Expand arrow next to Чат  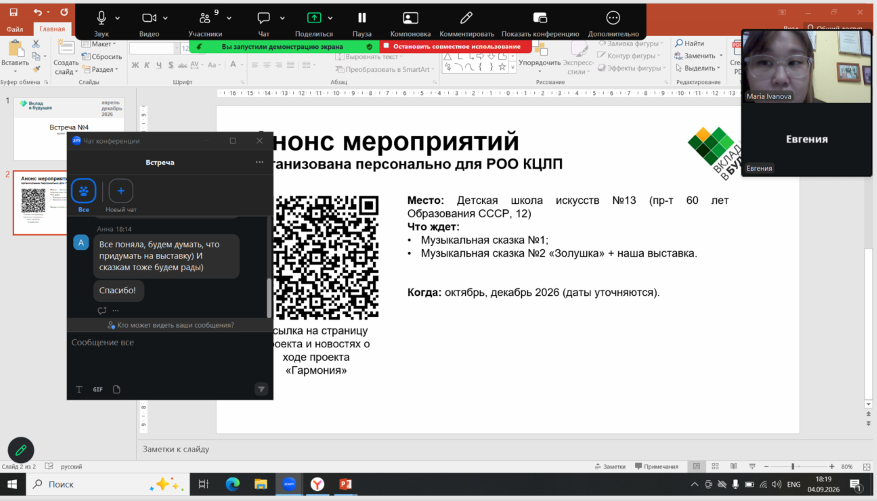pos(282,18)
